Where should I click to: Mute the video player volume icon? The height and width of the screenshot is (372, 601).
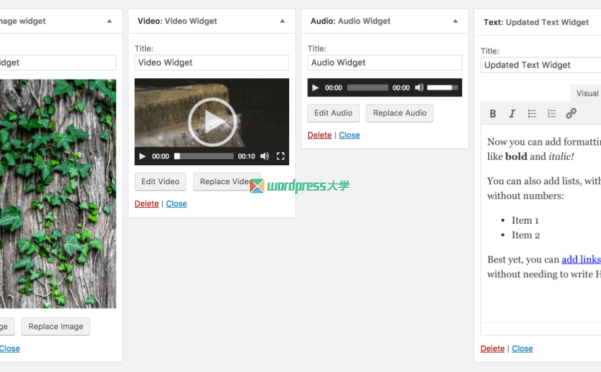[x=264, y=156]
